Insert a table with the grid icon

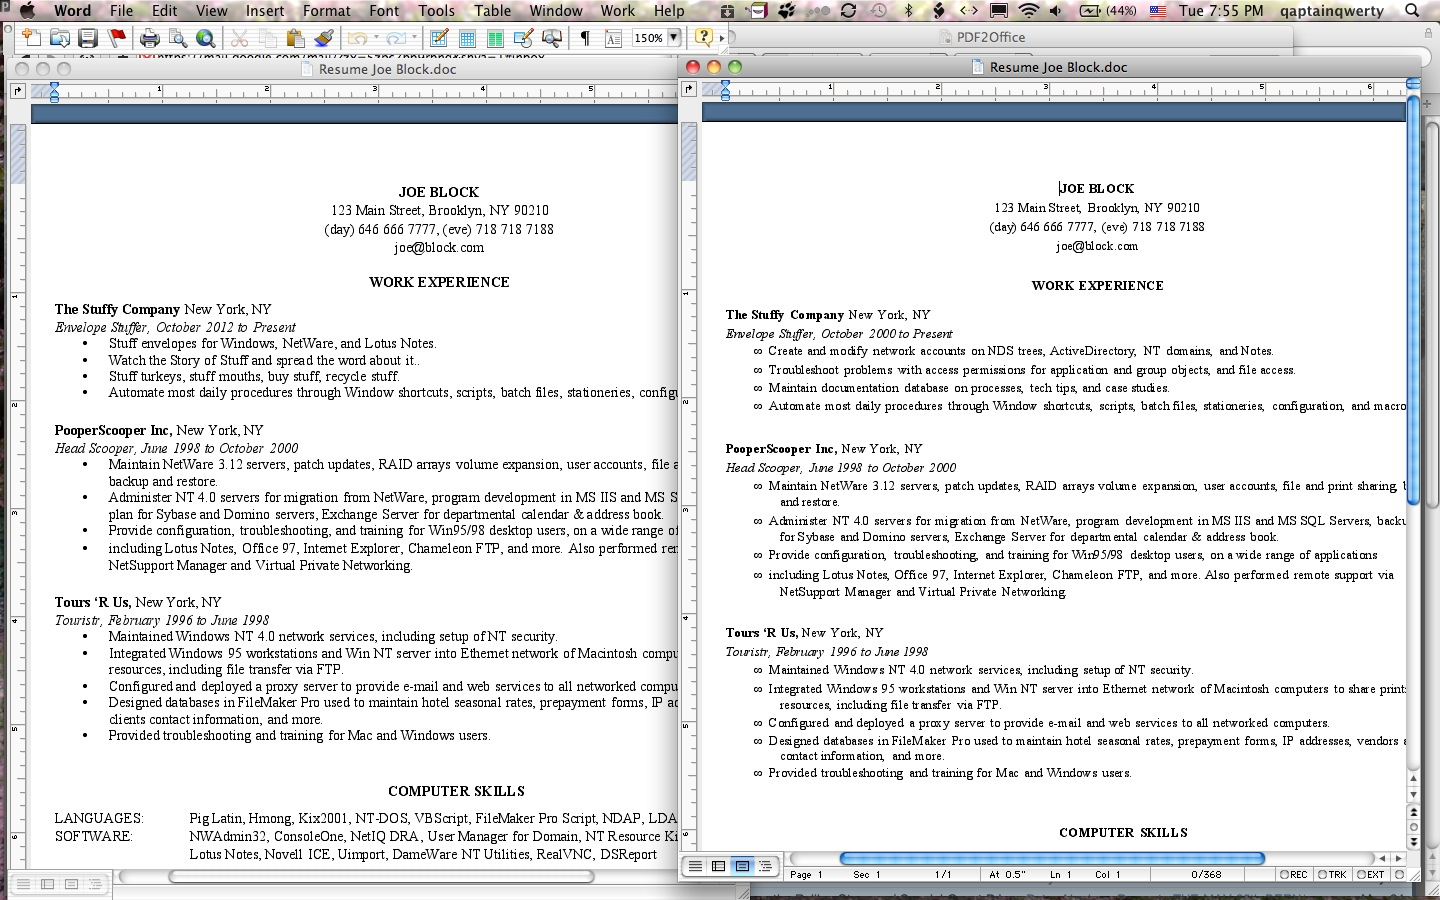click(467, 38)
